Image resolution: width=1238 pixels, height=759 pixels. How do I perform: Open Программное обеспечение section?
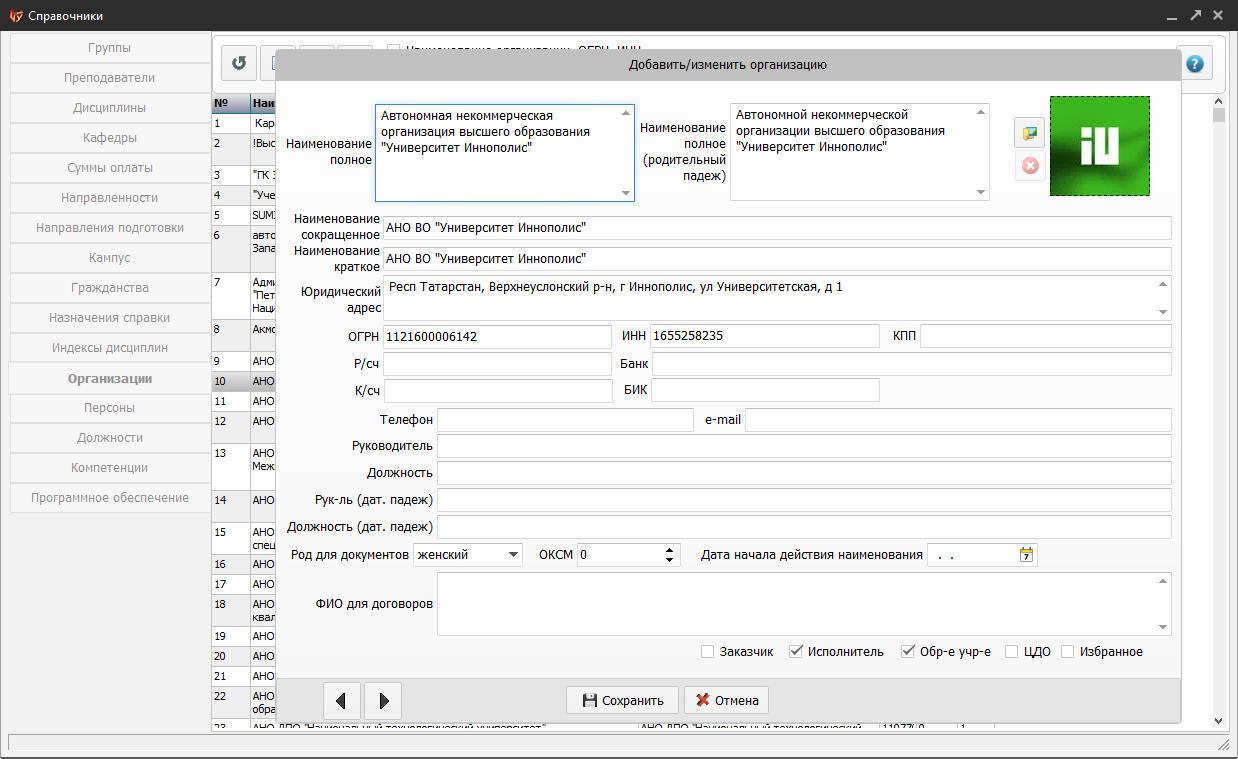pos(110,498)
